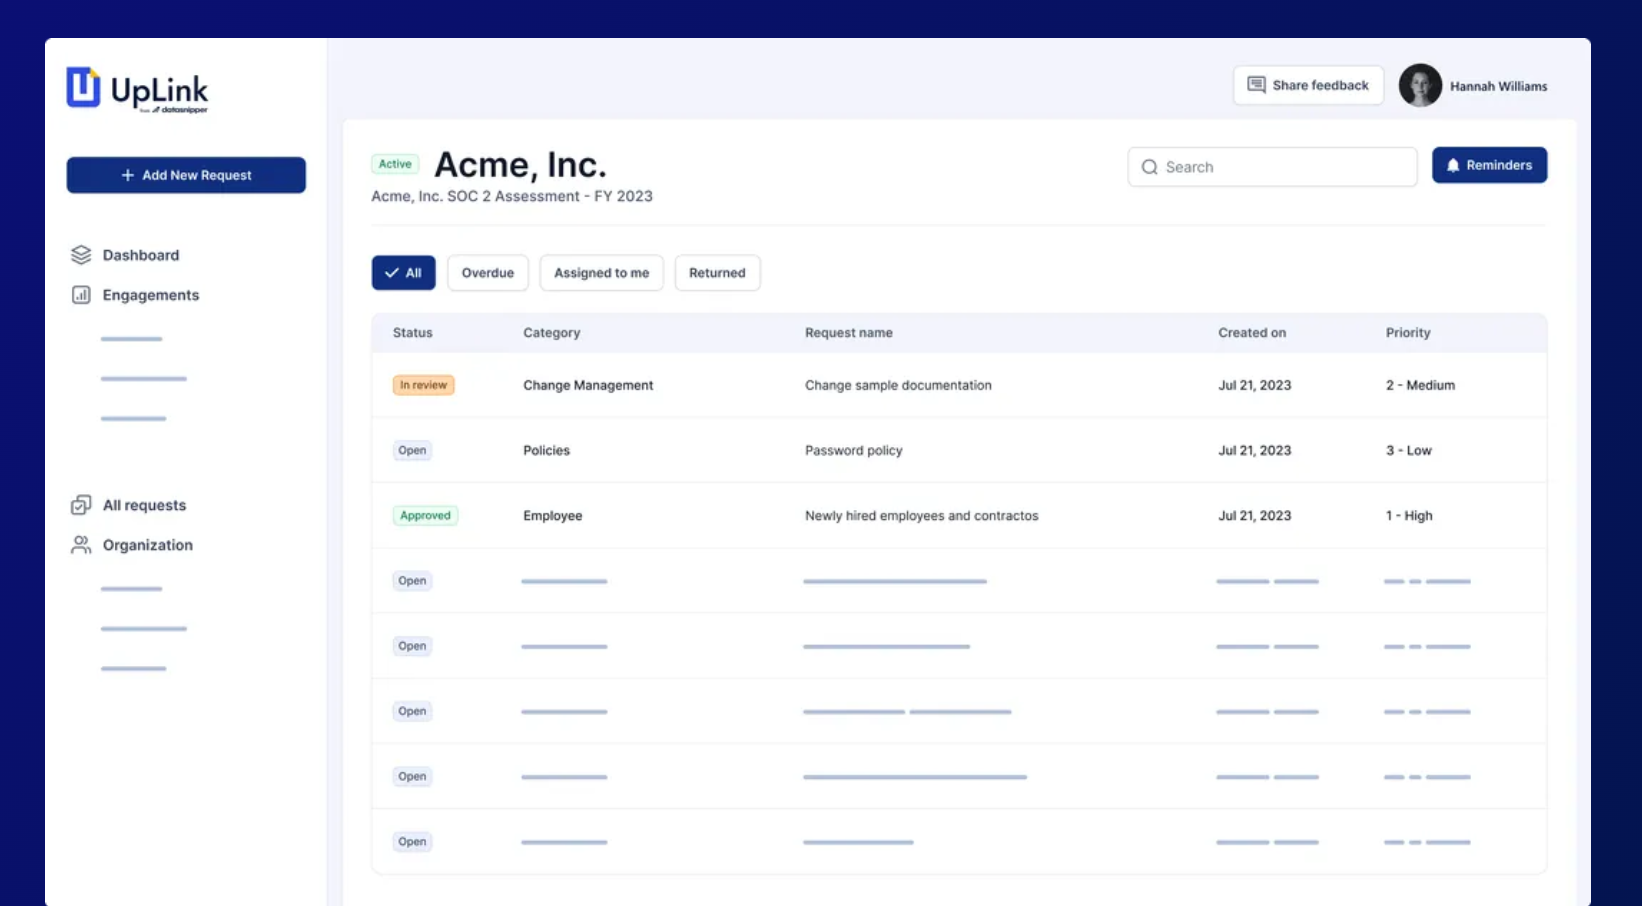Click the Approved status badge
The image size is (1642, 906).
tap(425, 516)
